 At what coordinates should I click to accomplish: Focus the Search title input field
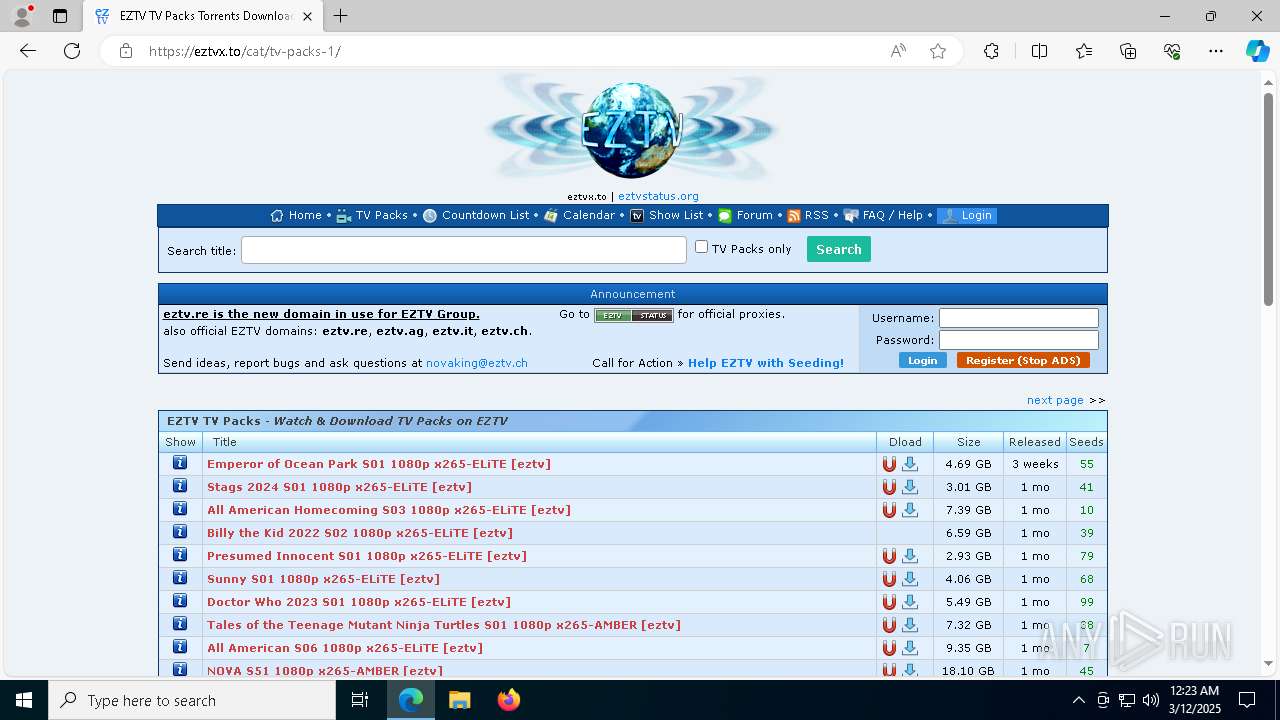[464, 250]
